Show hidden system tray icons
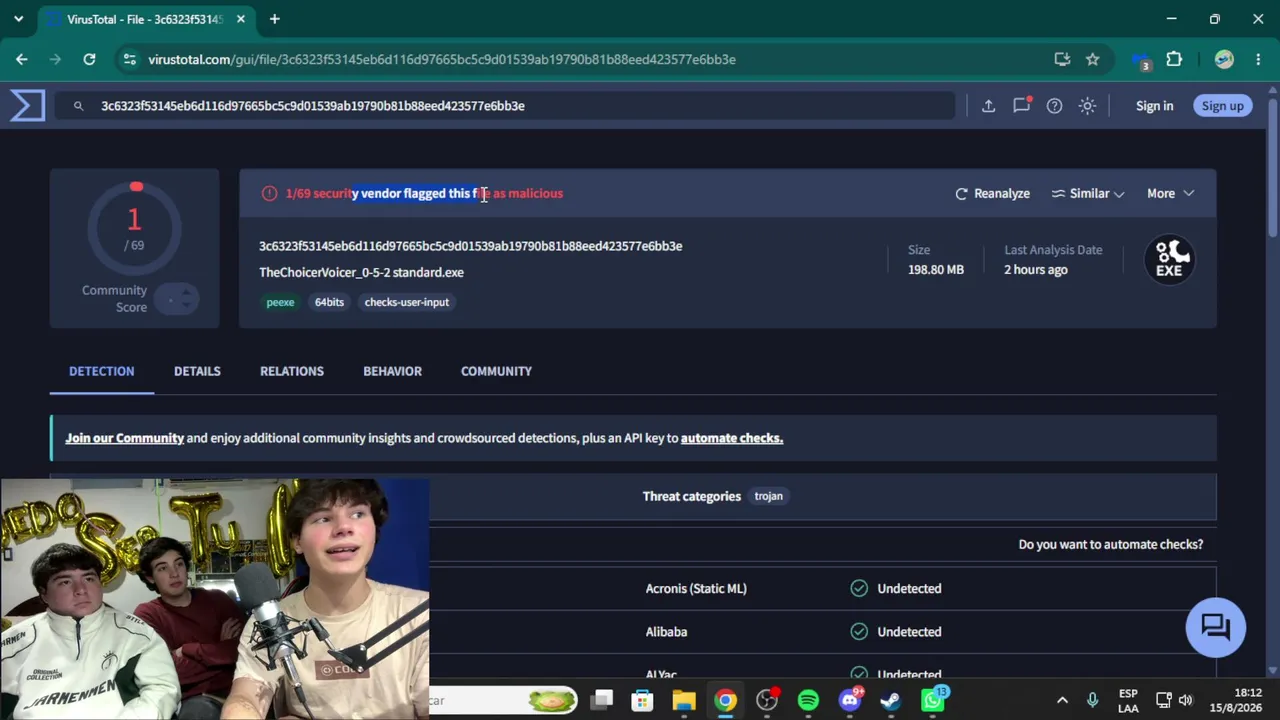 1062,700
